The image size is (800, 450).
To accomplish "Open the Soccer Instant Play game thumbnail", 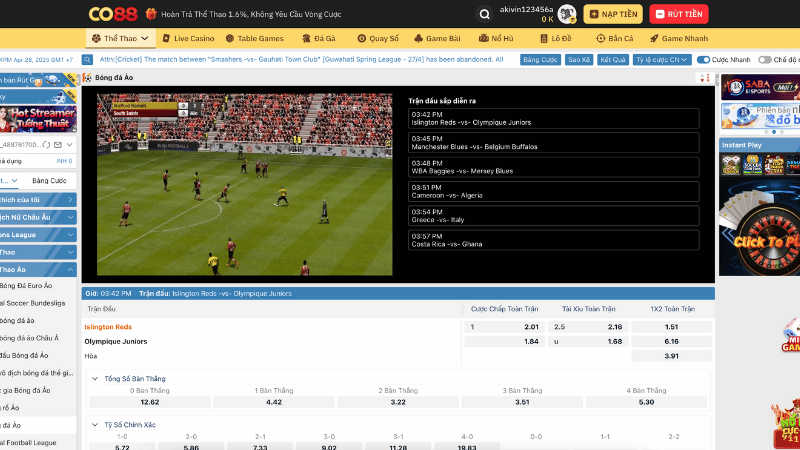I will [752, 165].
